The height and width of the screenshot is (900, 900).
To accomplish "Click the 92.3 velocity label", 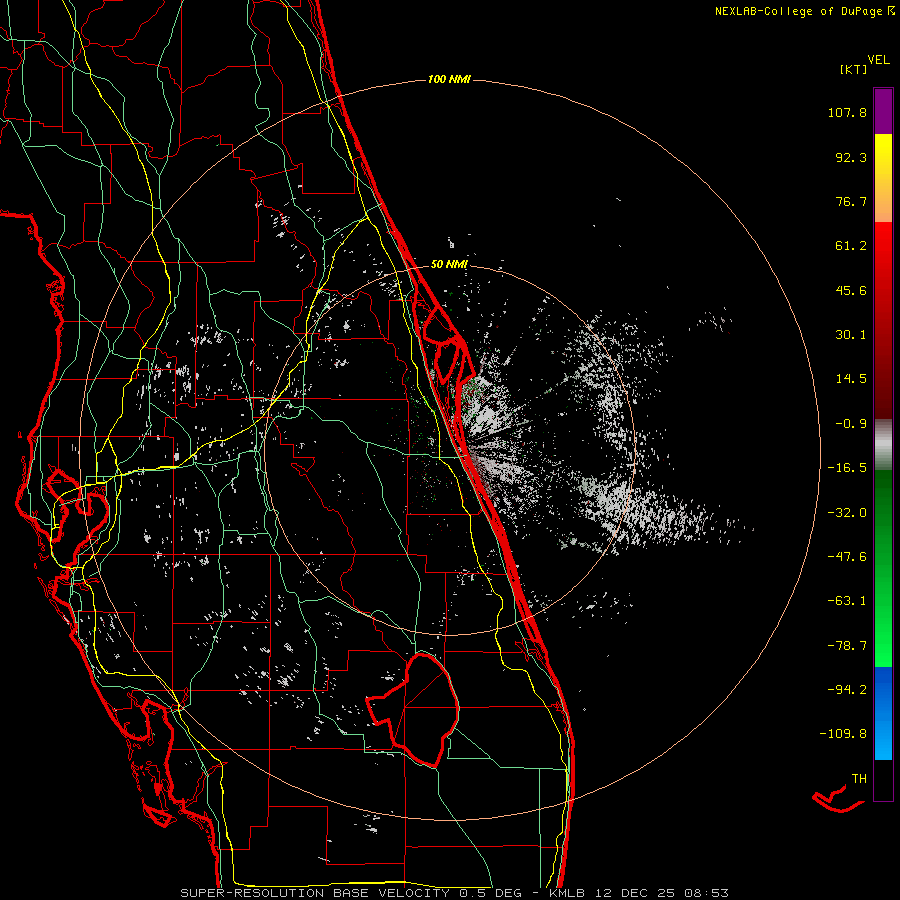I will pos(851,157).
